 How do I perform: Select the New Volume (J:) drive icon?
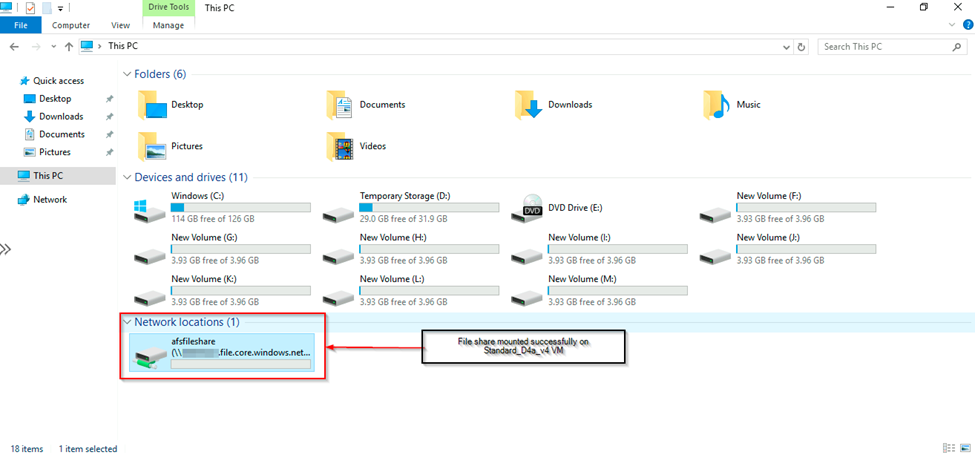click(716, 256)
